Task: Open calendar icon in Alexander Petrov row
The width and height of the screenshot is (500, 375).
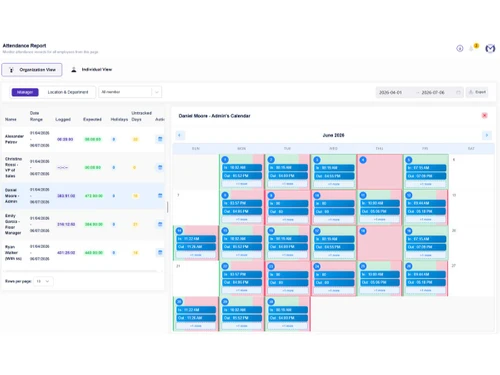Action: pos(160,139)
